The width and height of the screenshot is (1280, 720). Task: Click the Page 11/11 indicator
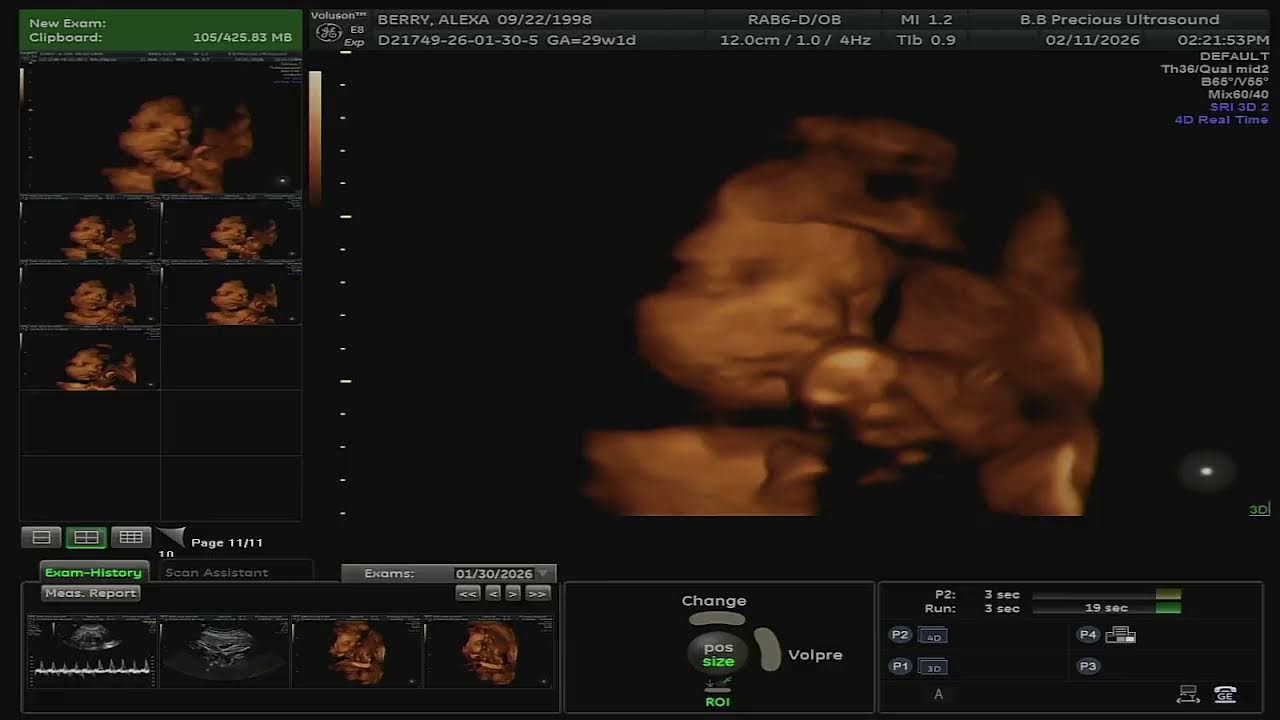click(x=227, y=543)
